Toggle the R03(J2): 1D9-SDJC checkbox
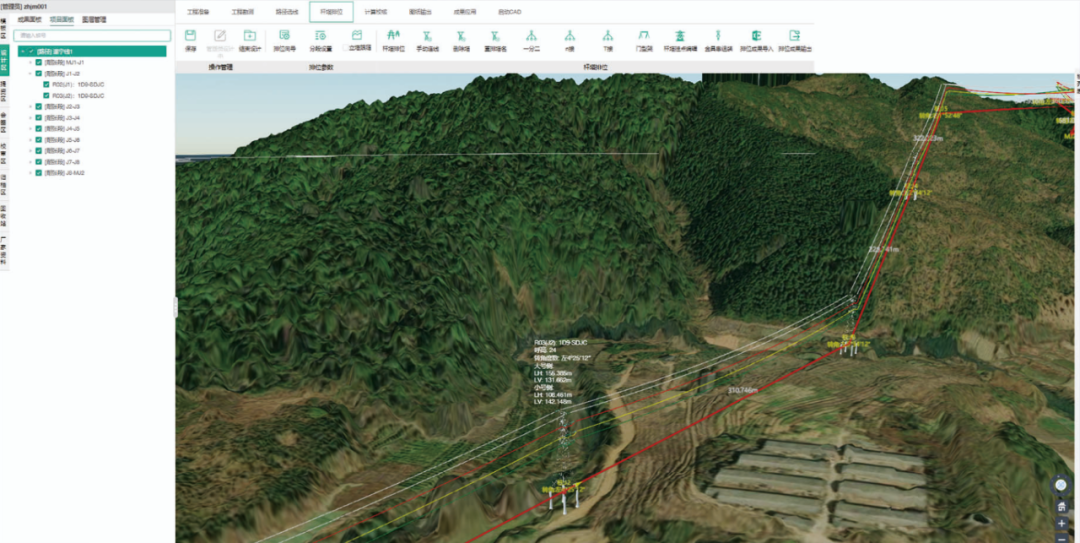 (x=47, y=96)
